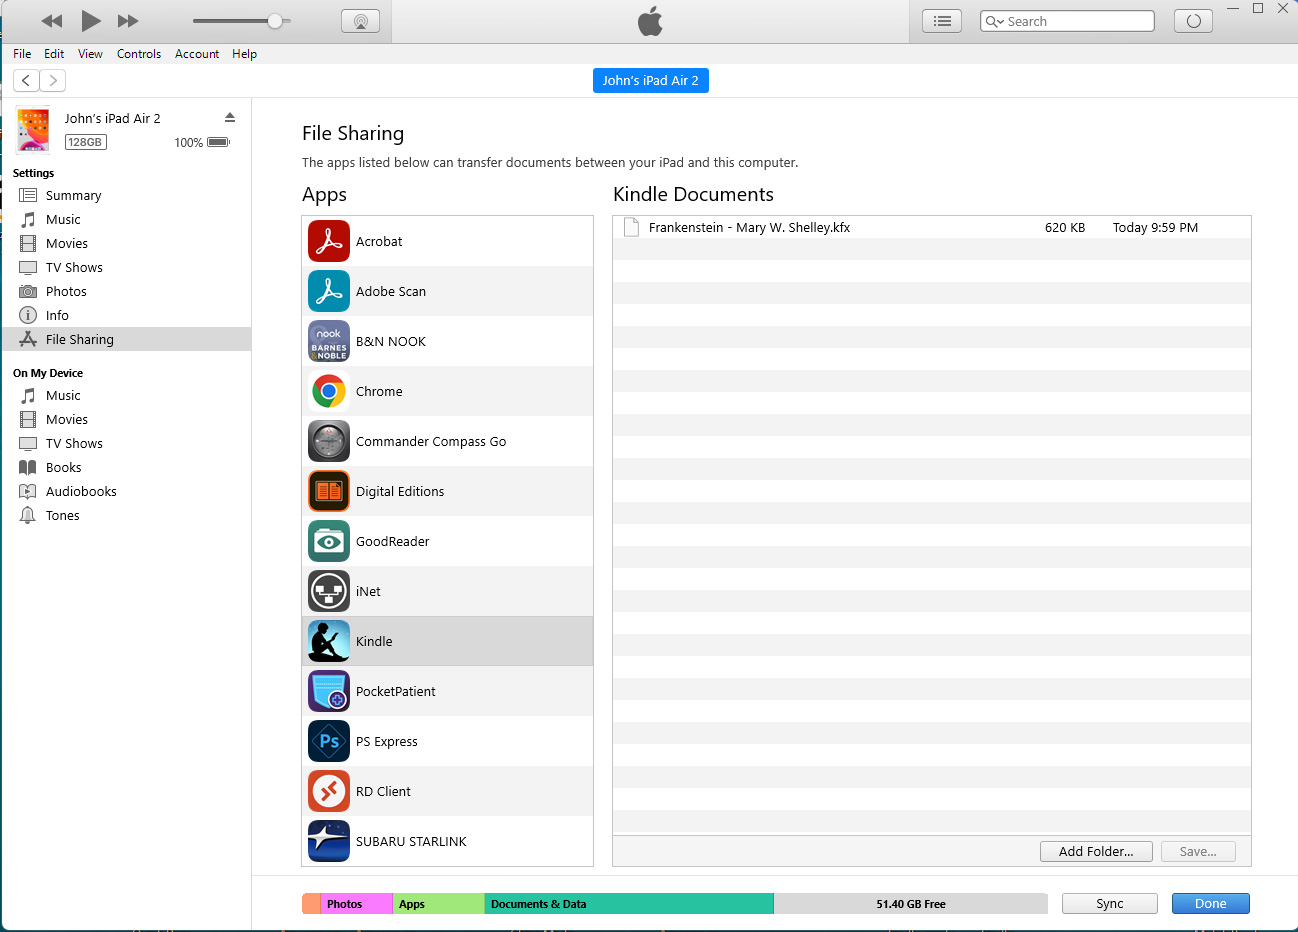
Task: Select the Acrobat app icon
Action: (x=329, y=241)
